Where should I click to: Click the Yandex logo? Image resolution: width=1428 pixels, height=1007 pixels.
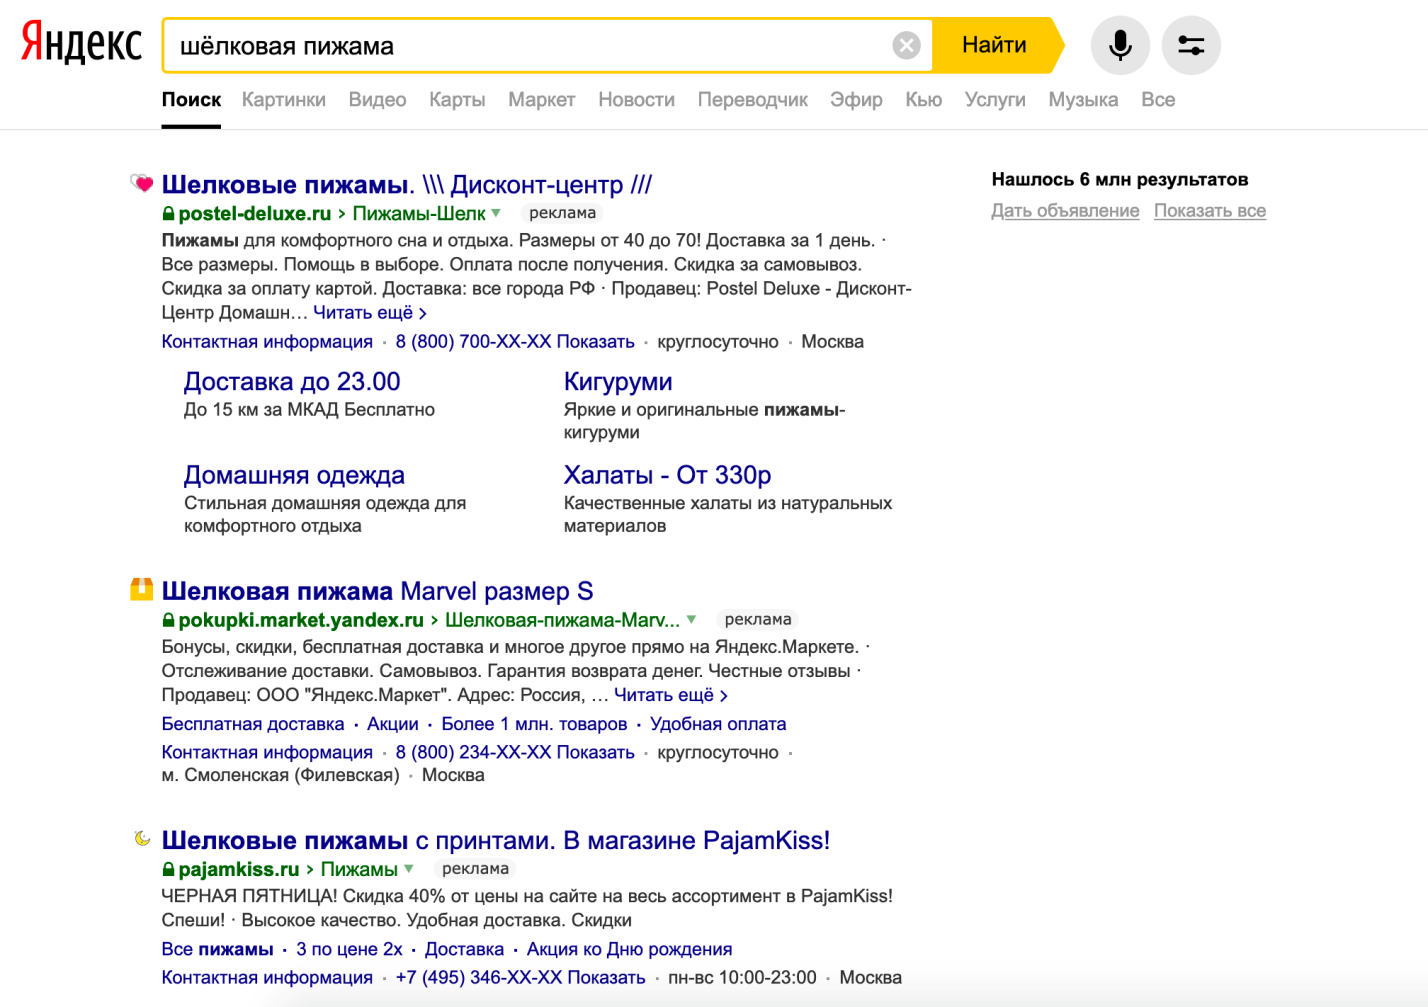[81, 44]
